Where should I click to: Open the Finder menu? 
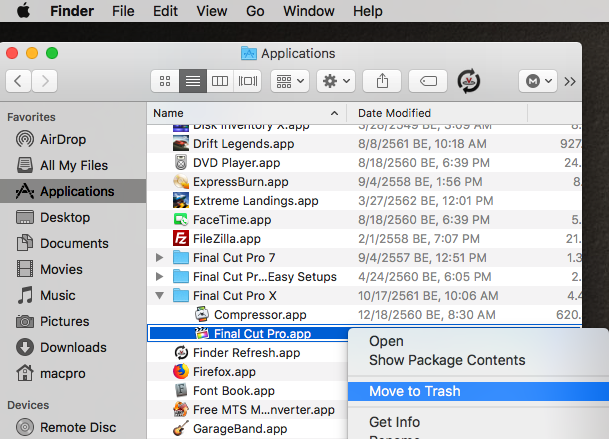(72, 11)
